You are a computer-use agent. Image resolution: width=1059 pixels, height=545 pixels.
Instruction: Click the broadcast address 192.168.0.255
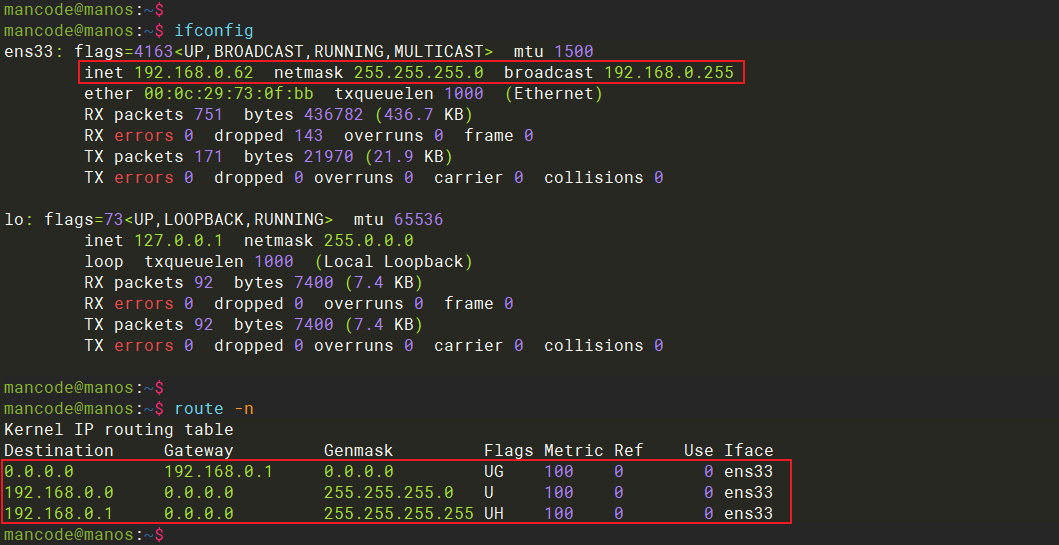click(x=669, y=72)
